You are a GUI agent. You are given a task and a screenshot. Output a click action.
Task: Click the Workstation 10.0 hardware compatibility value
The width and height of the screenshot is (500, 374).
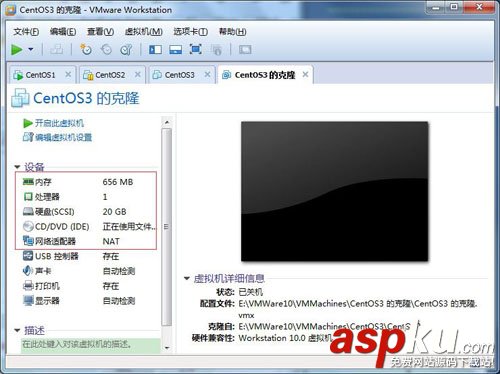click(285, 338)
